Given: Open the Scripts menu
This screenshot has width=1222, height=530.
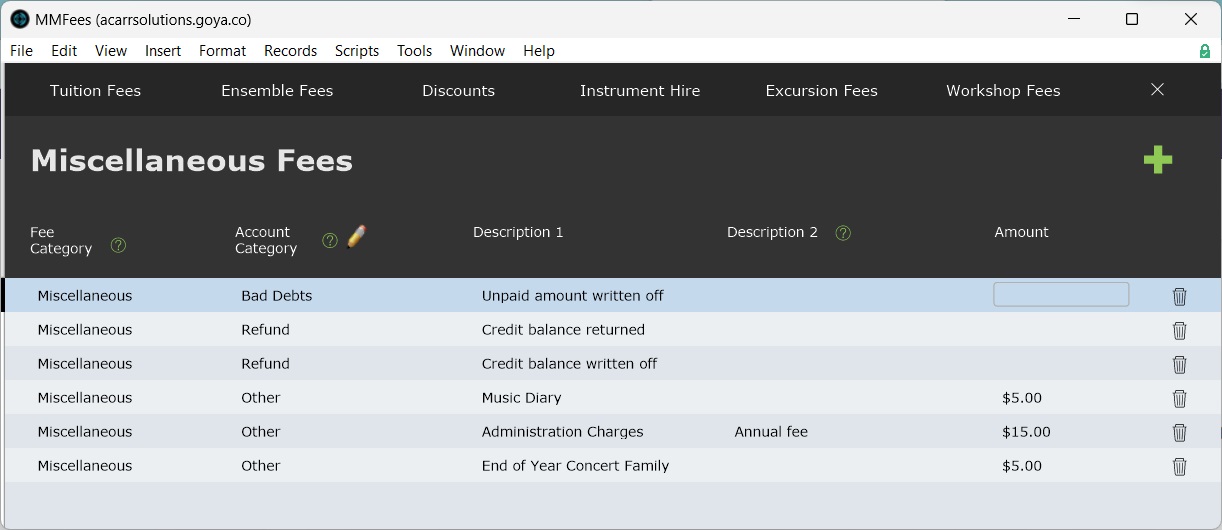Looking at the screenshot, I should tap(357, 51).
